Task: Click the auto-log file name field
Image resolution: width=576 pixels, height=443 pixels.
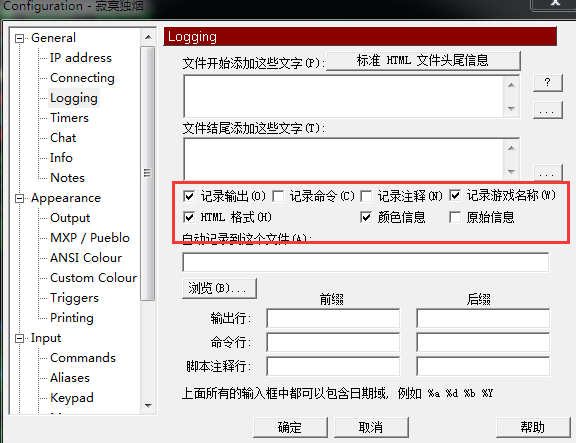Action: click(x=366, y=262)
